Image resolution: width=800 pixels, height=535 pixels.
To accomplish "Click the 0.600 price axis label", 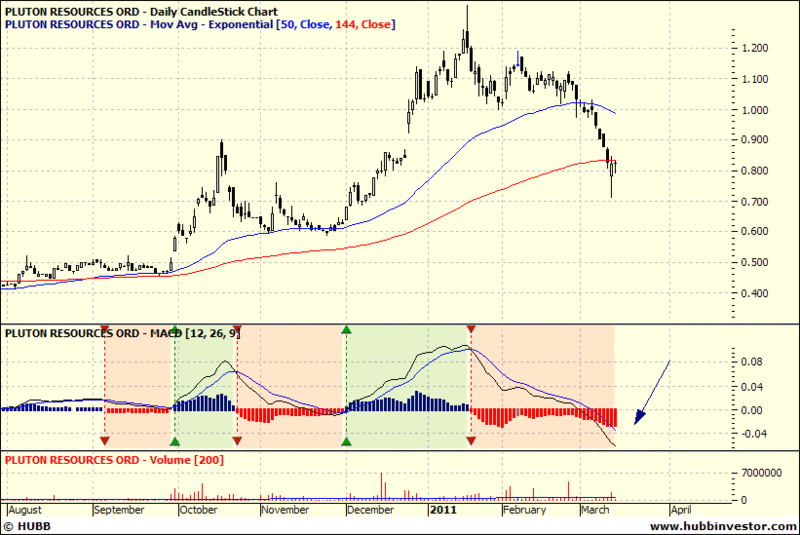I will click(x=755, y=232).
